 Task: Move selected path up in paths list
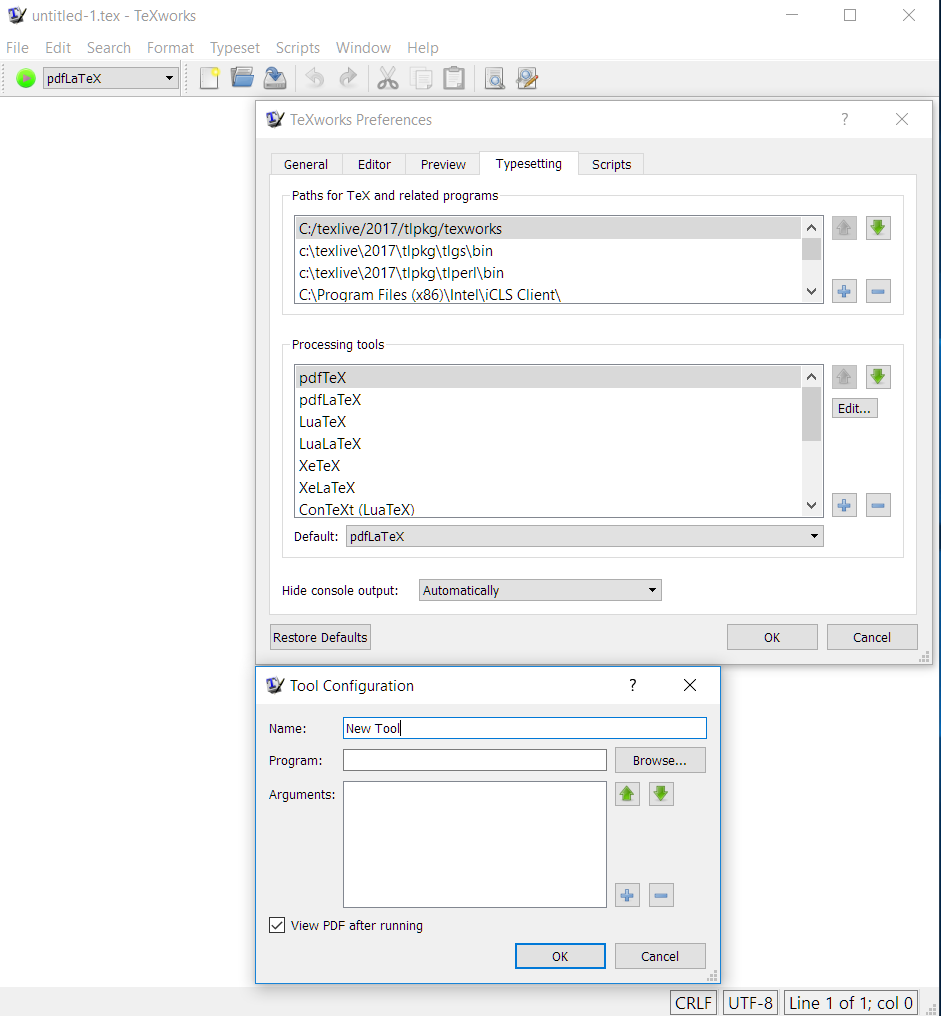844,228
